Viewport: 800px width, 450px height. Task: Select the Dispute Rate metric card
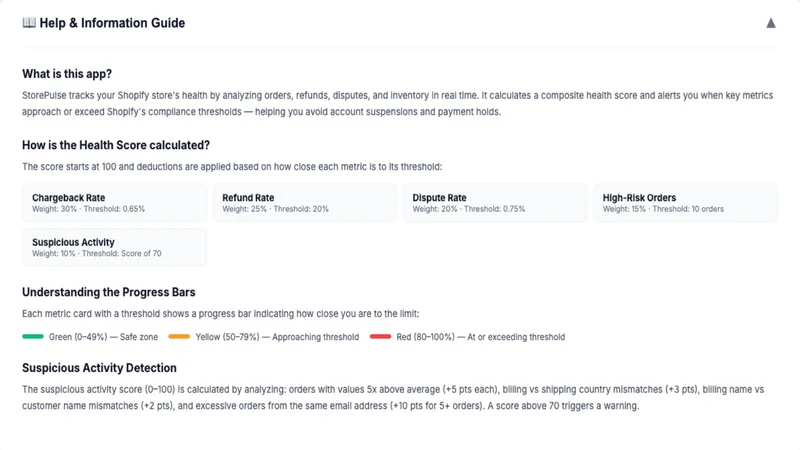point(495,203)
